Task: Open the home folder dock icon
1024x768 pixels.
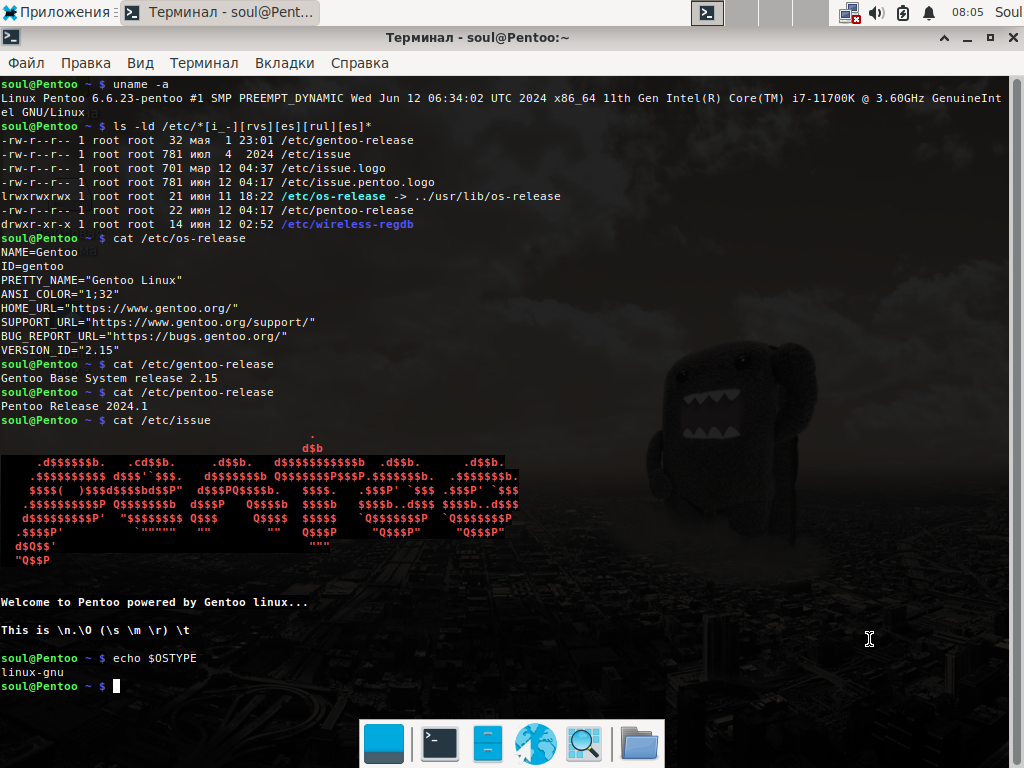Action: click(639, 743)
